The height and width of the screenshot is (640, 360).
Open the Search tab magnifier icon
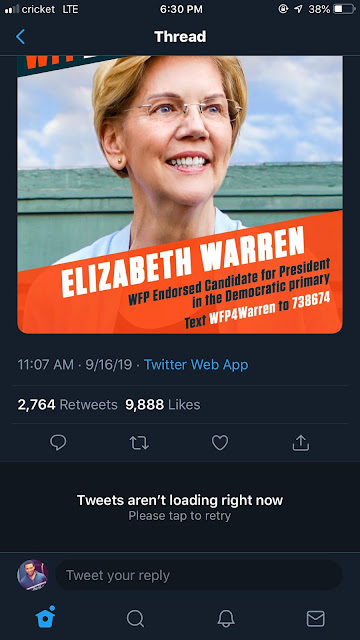coord(135,619)
